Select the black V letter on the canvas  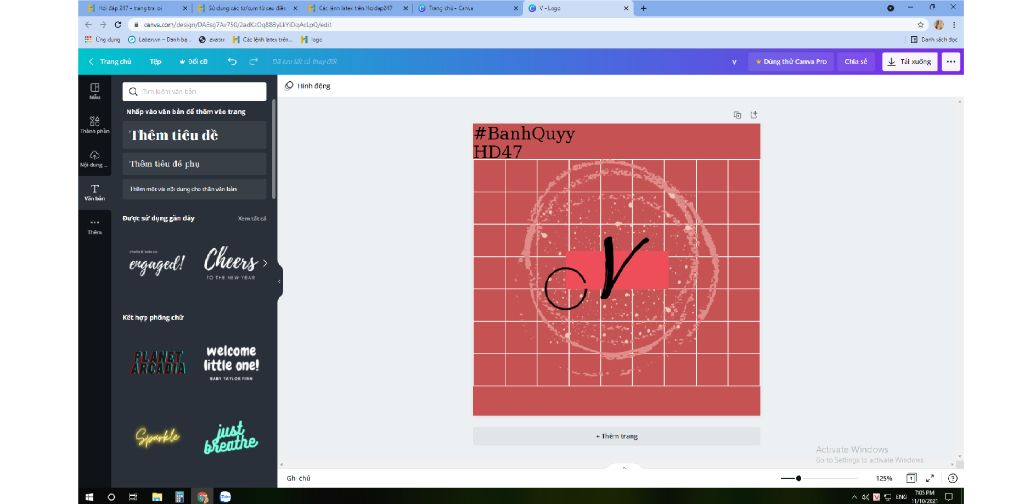(x=624, y=267)
